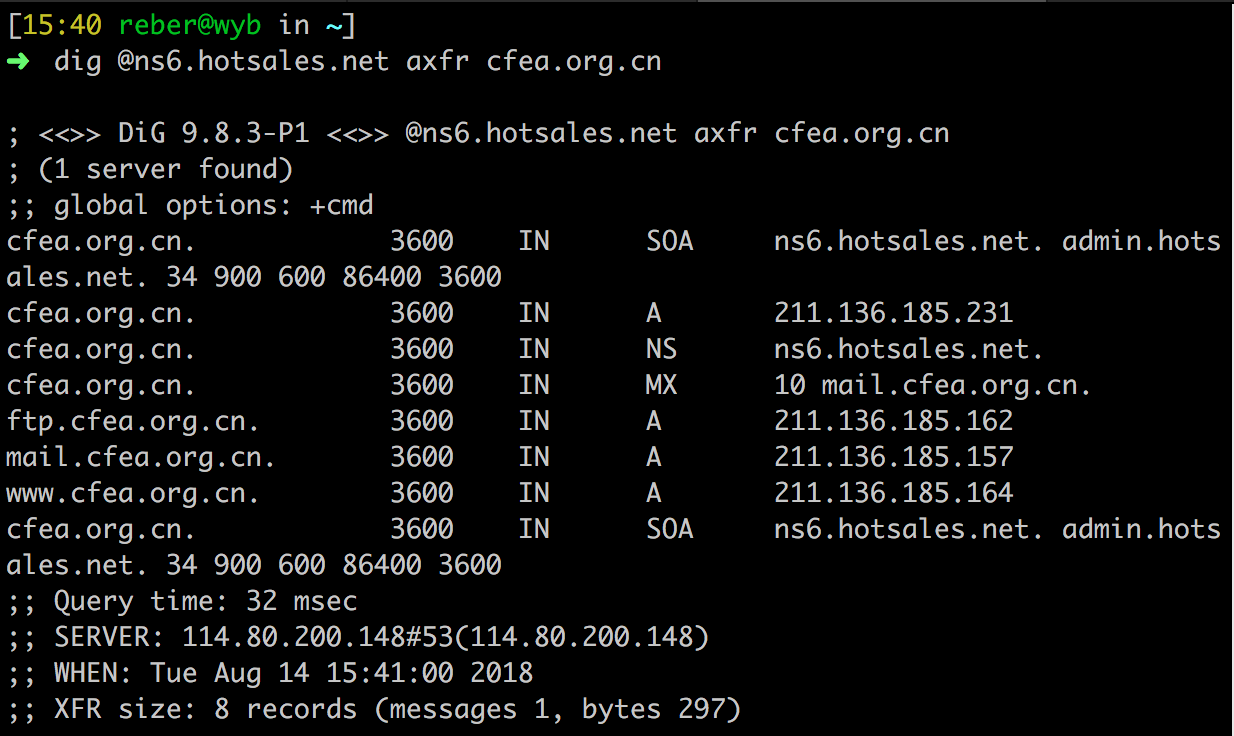Click the NS record type label
Viewport: 1234px width, 736px height.
(x=661, y=349)
